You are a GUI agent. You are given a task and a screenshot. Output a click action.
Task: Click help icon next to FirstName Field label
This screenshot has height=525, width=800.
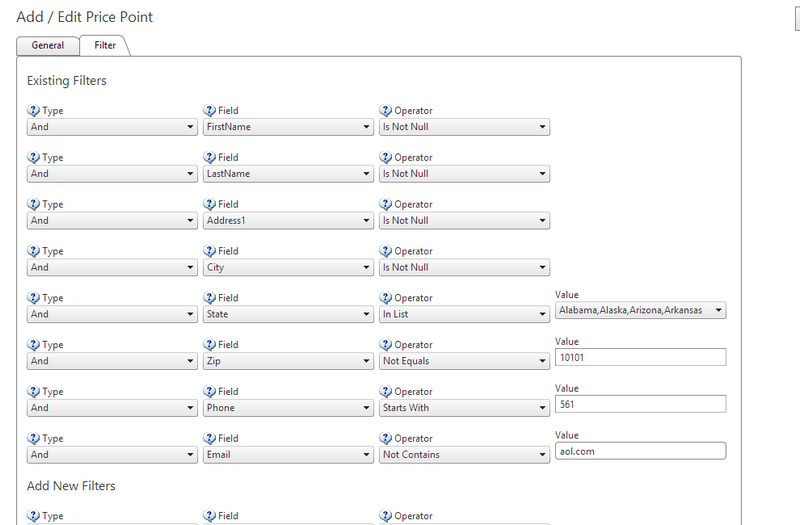(x=209, y=111)
